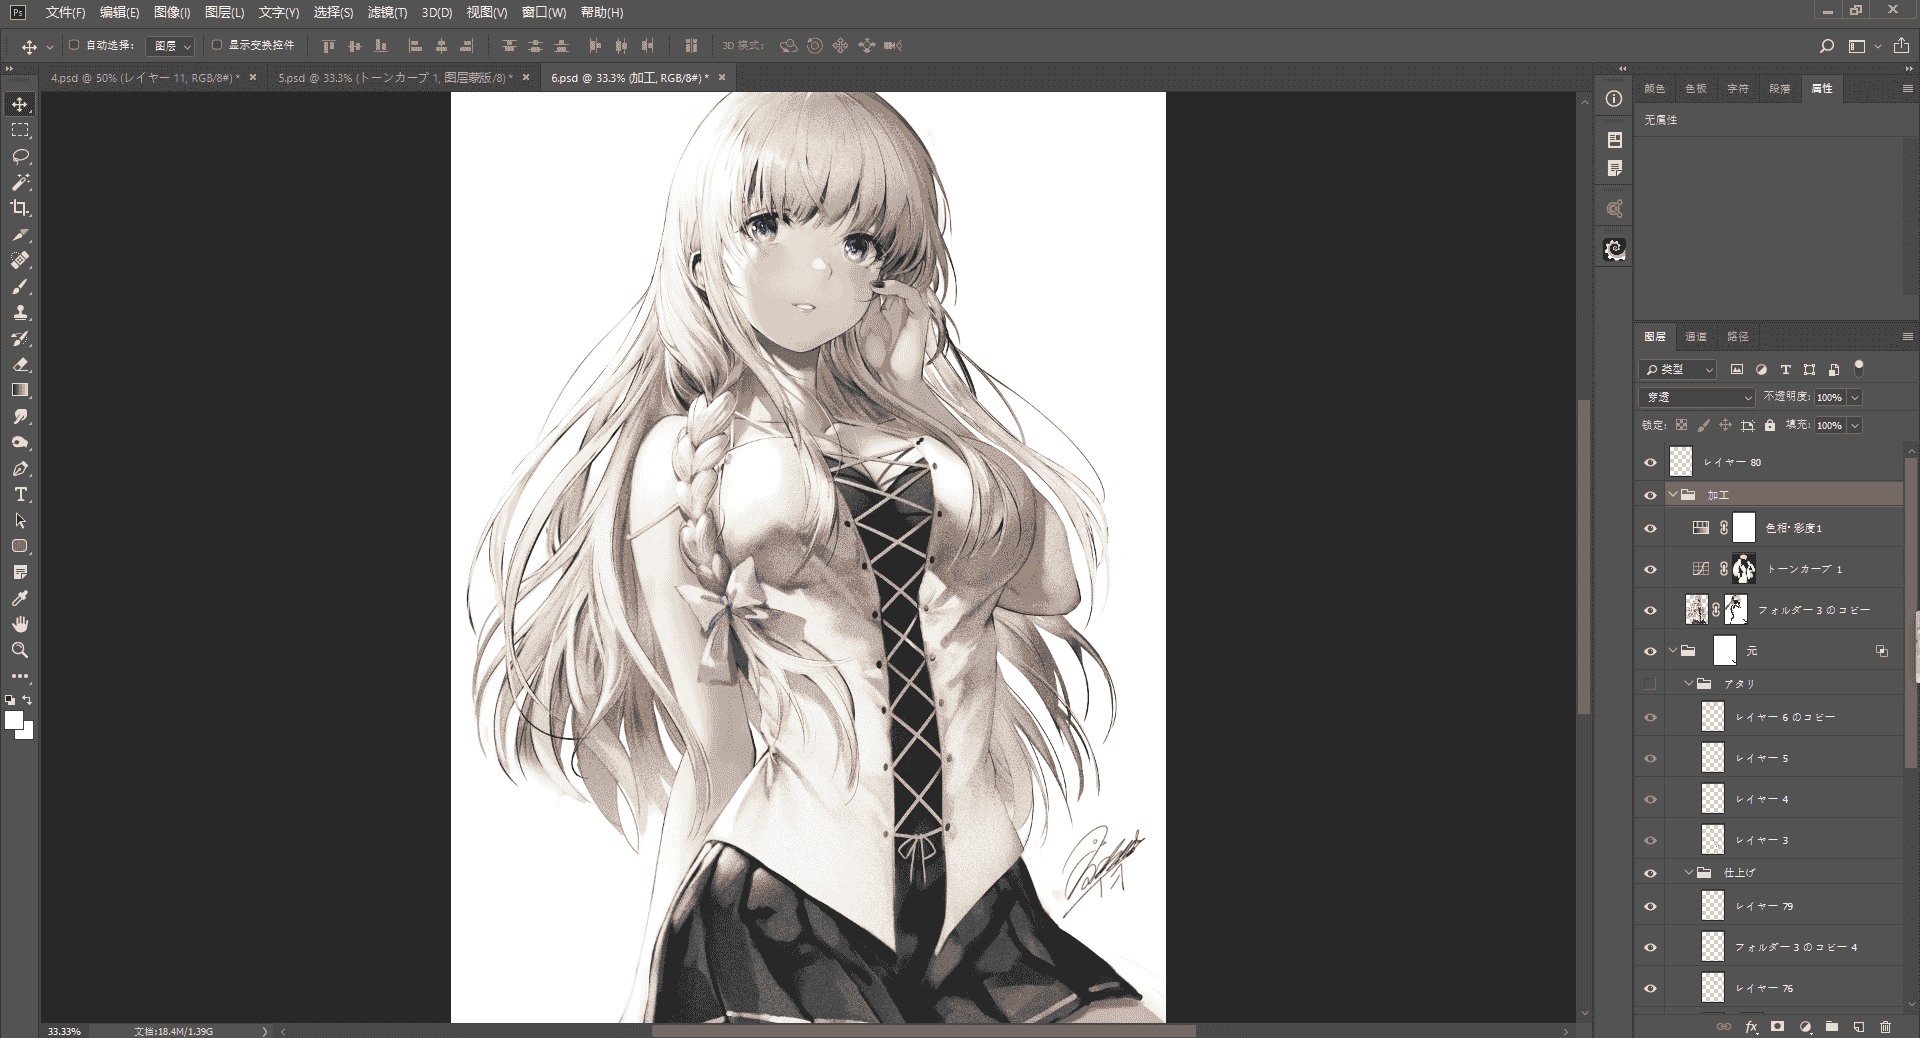Click the search magnifier in options bar

(x=1826, y=46)
